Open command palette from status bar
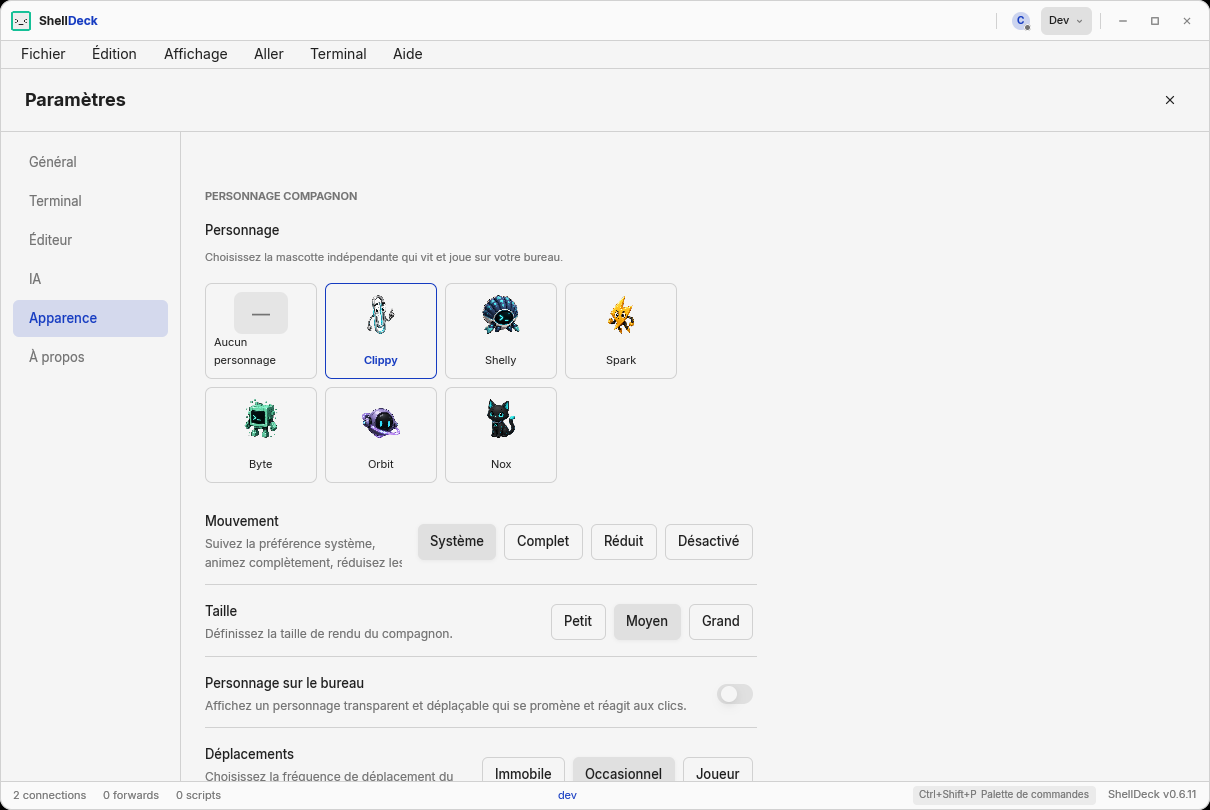The height and width of the screenshot is (810, 1210). point(1004,795)
